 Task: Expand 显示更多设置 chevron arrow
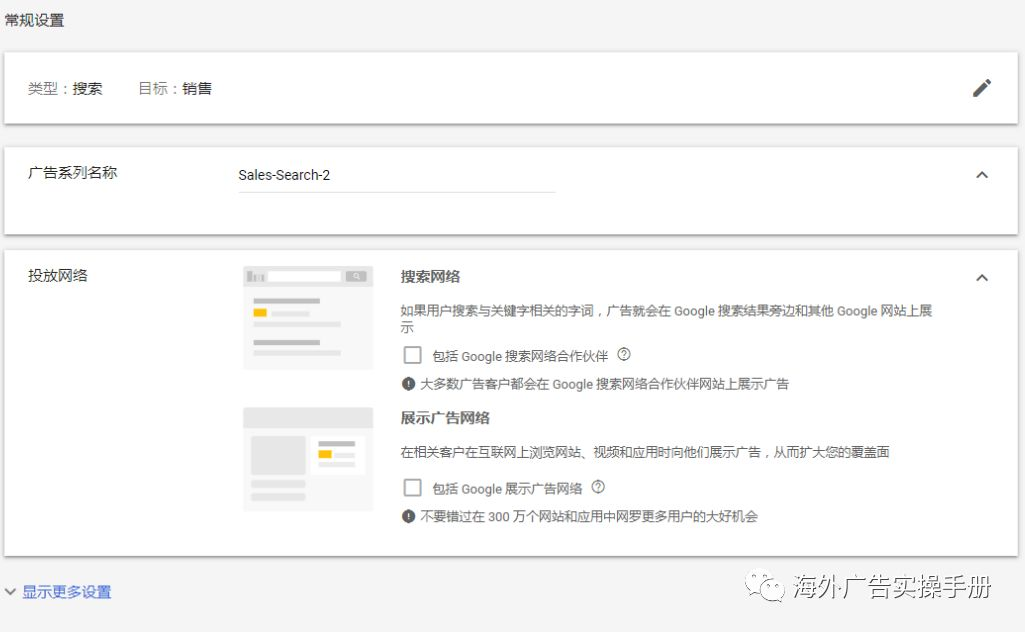10,591
